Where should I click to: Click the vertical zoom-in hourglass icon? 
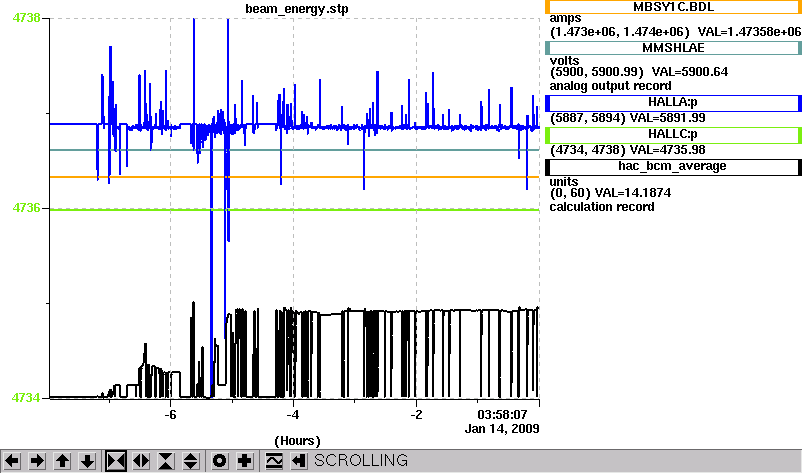[x=166, y=461]
